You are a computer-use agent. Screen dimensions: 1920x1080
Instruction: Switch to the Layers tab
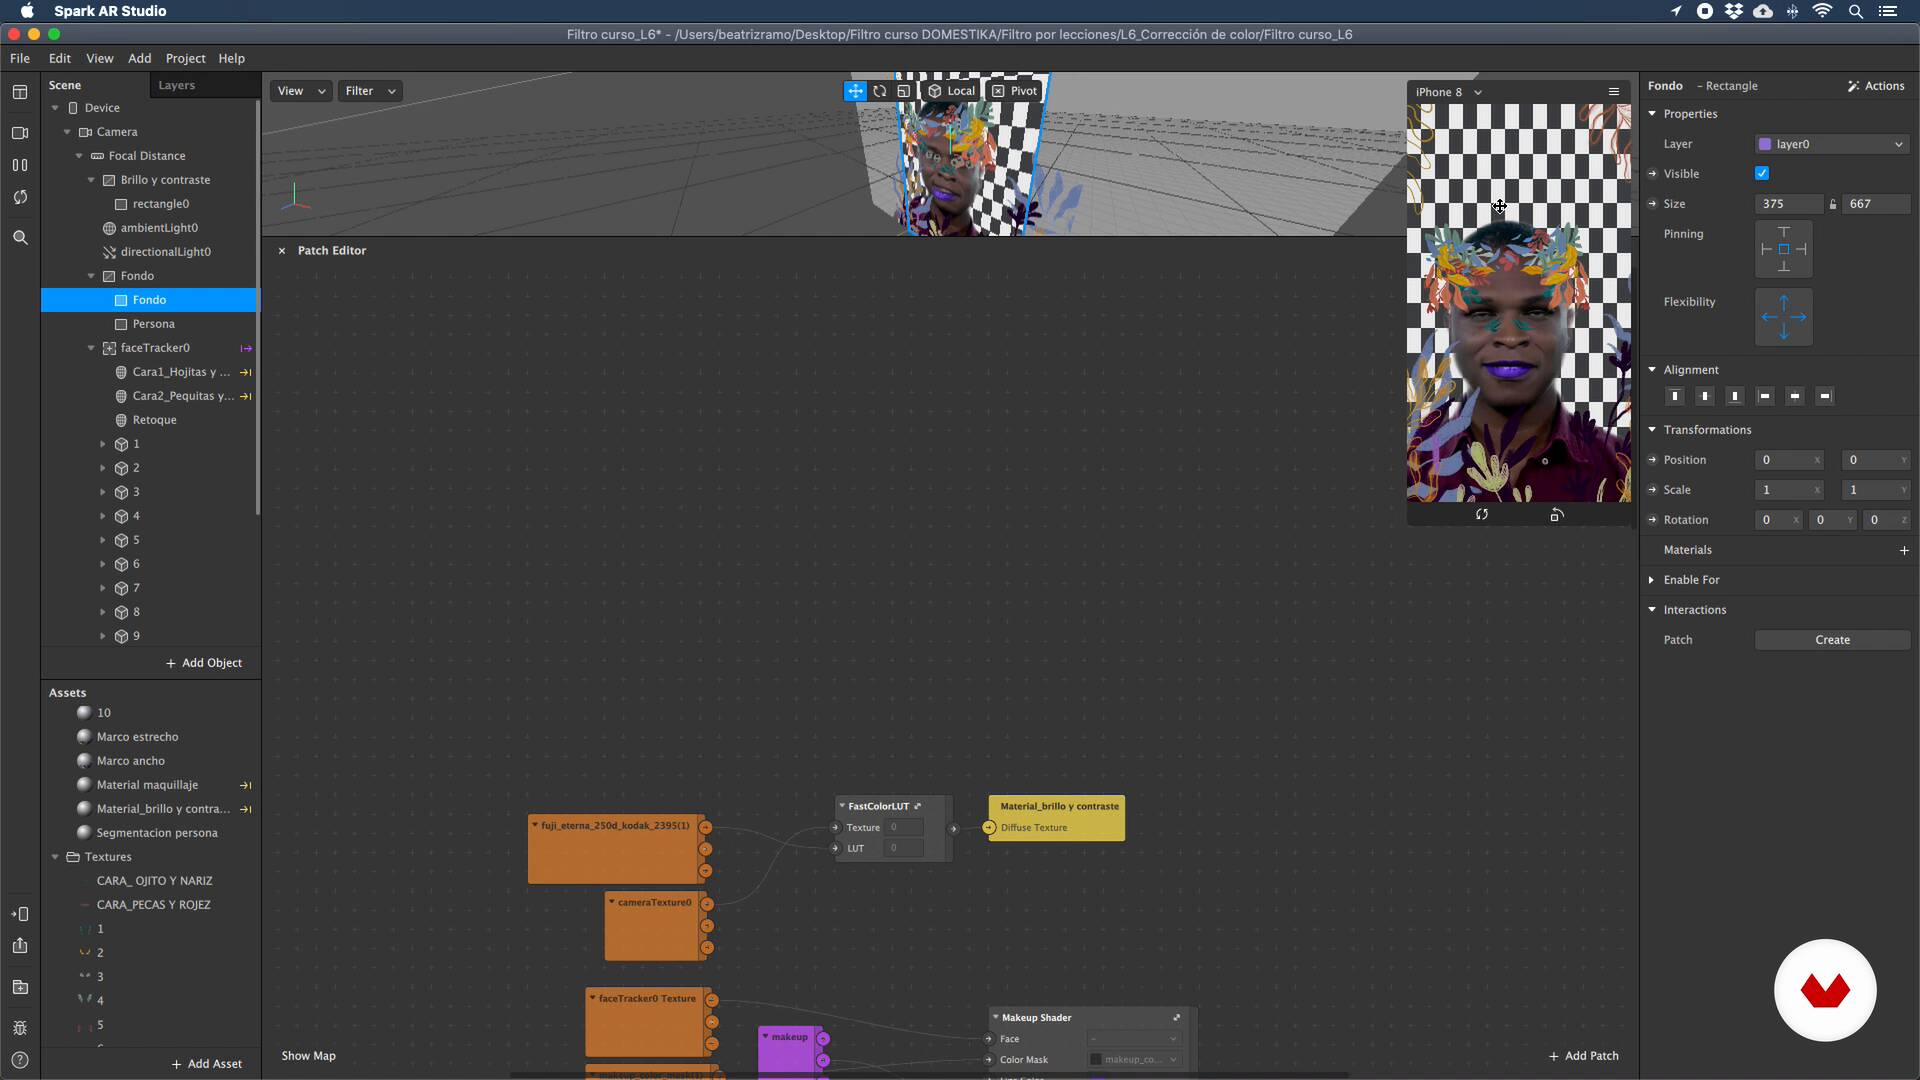pos(177,86)
